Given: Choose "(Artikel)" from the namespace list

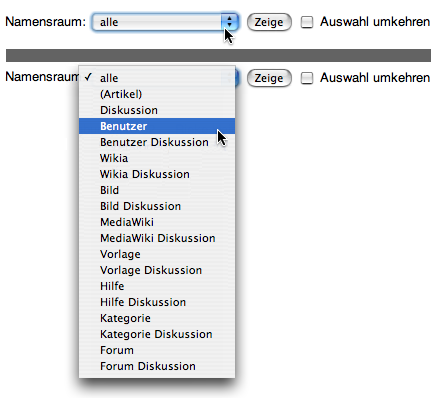Looking at the screenshot, I should (157, 94).
